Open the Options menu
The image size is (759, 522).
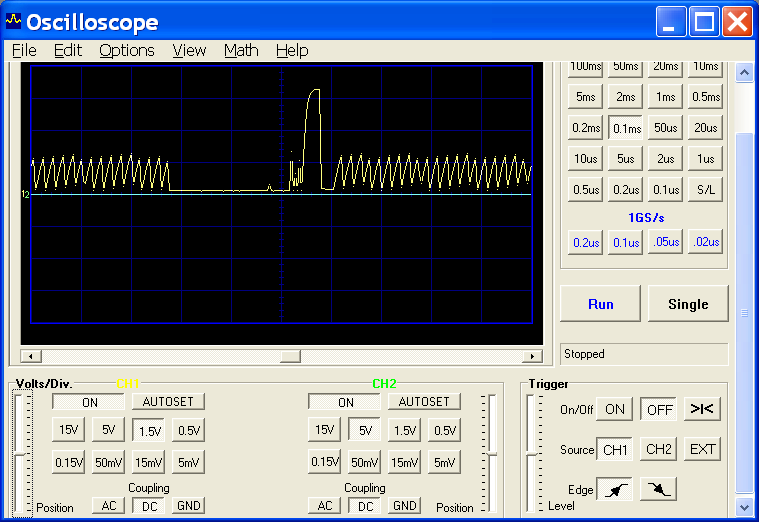pos(127,50)
